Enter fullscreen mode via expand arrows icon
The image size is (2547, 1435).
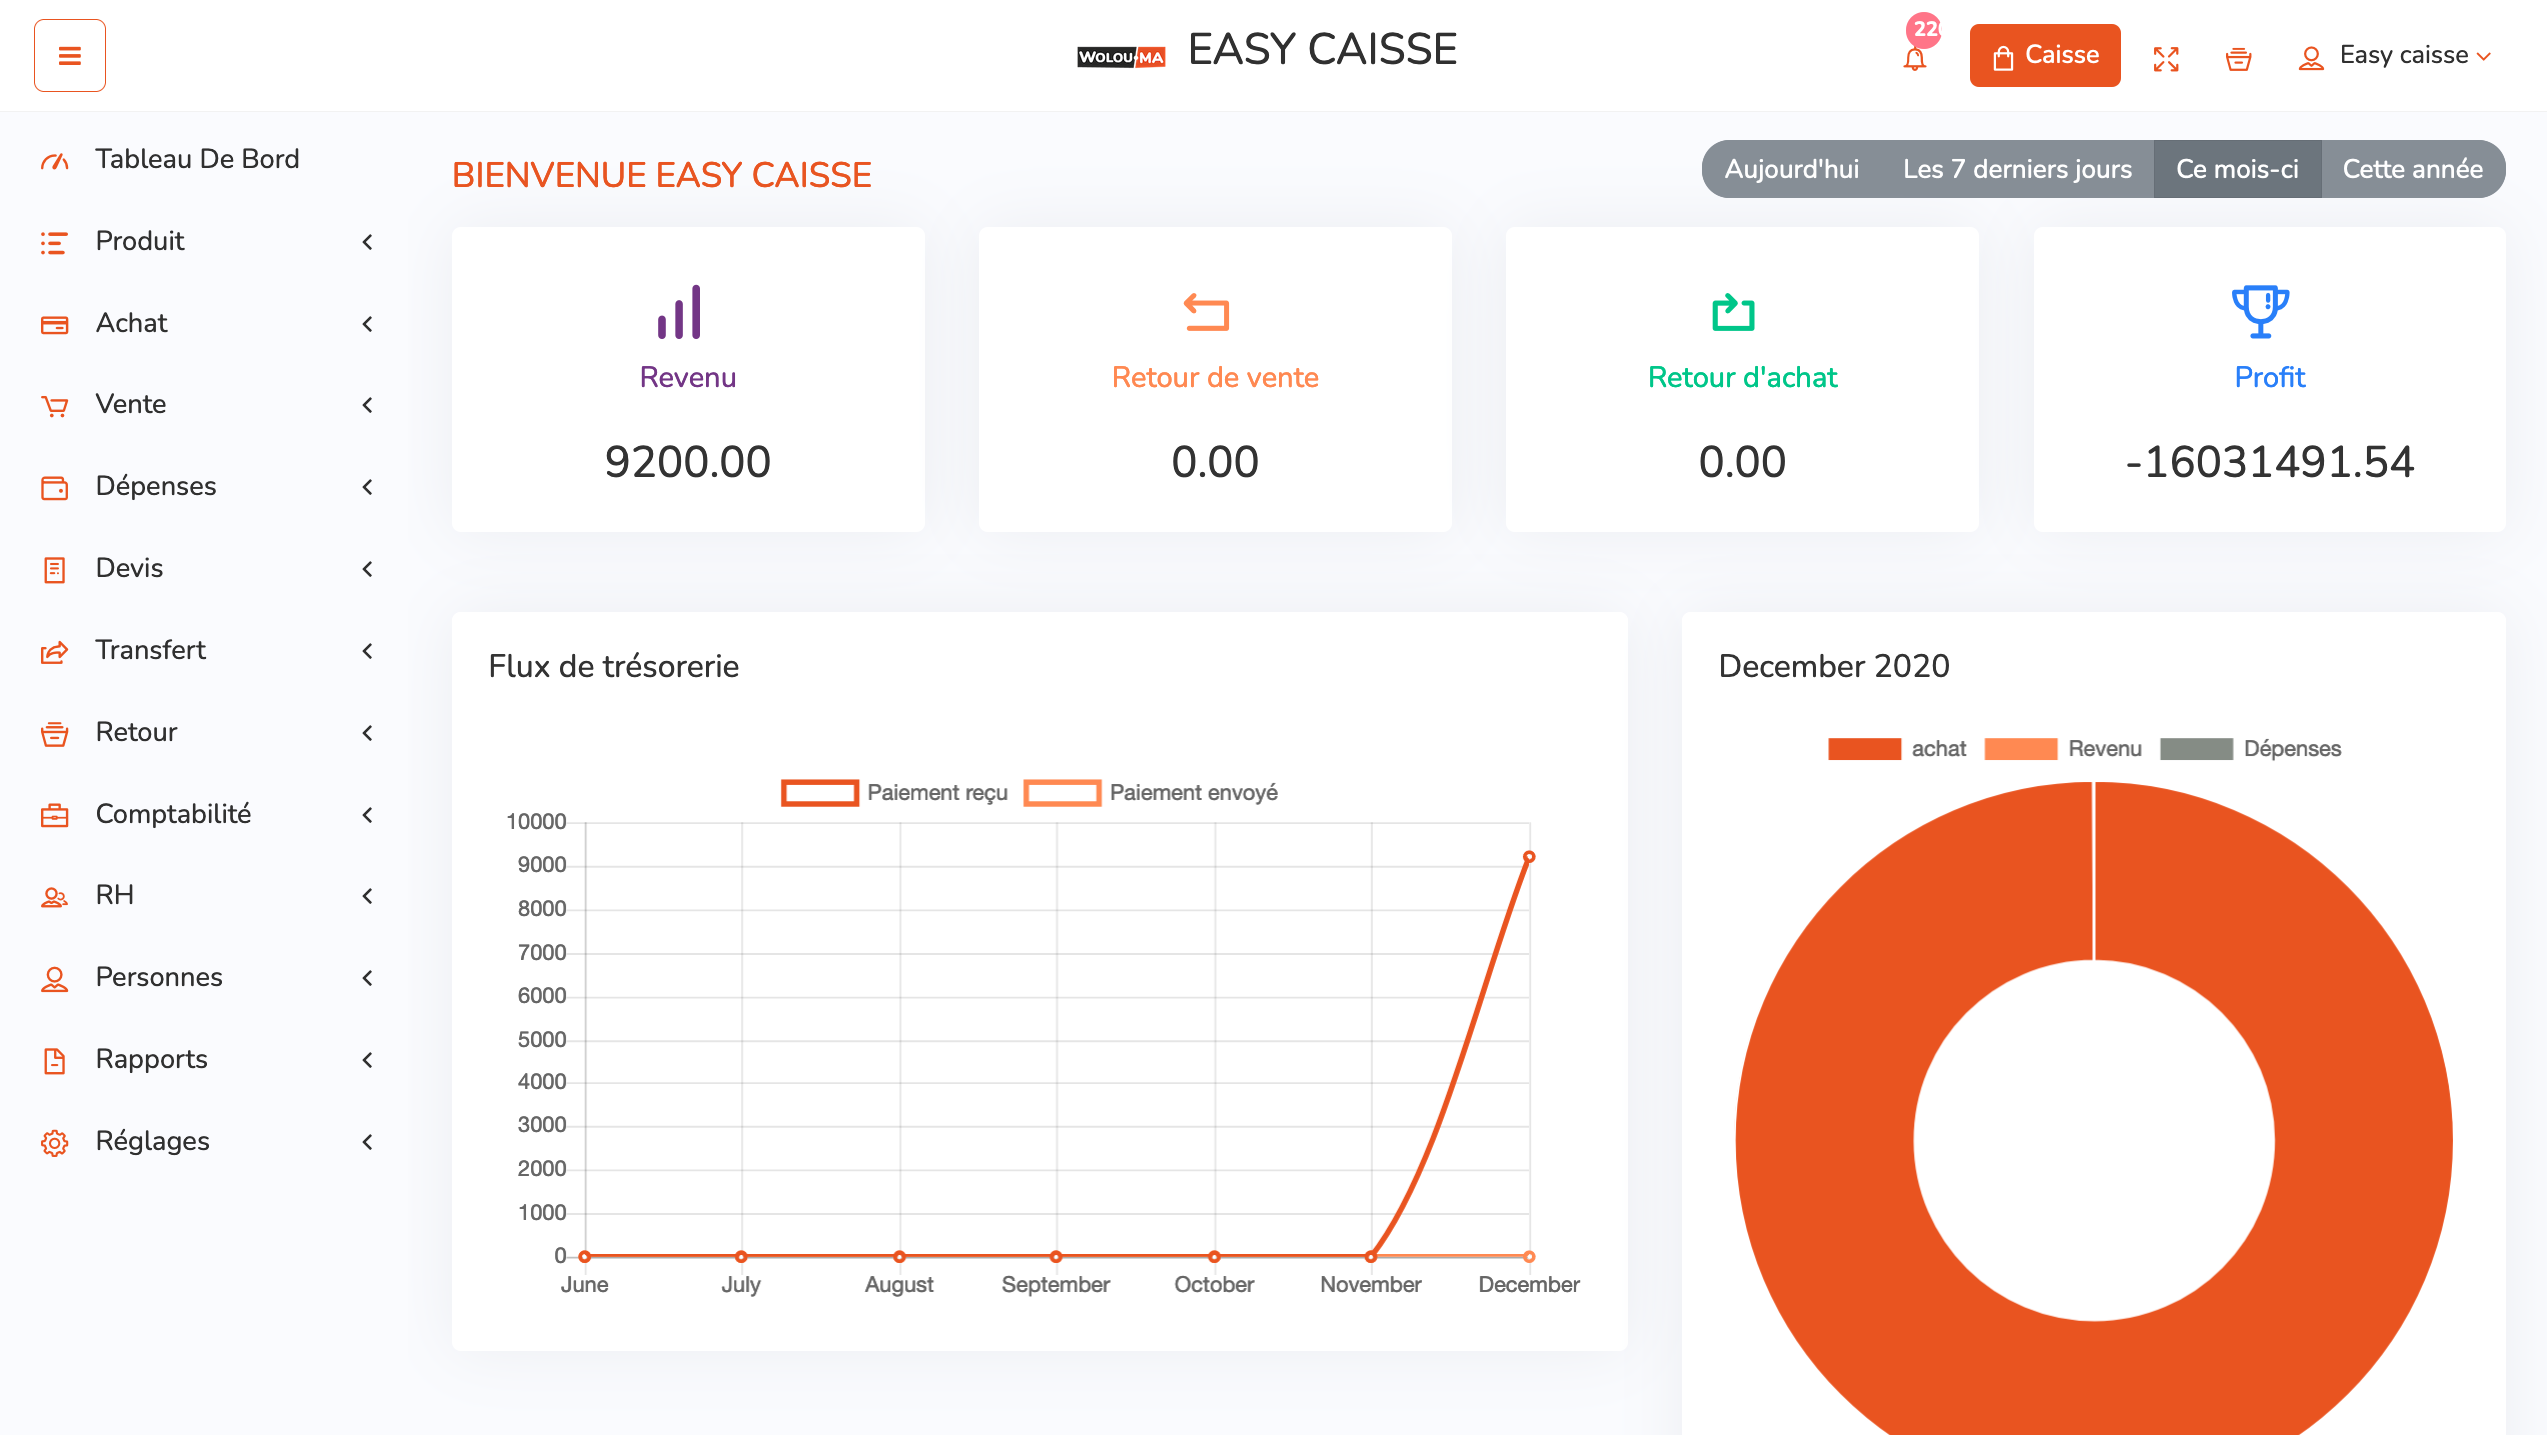pyautogui.click(x=2166, y=59)
